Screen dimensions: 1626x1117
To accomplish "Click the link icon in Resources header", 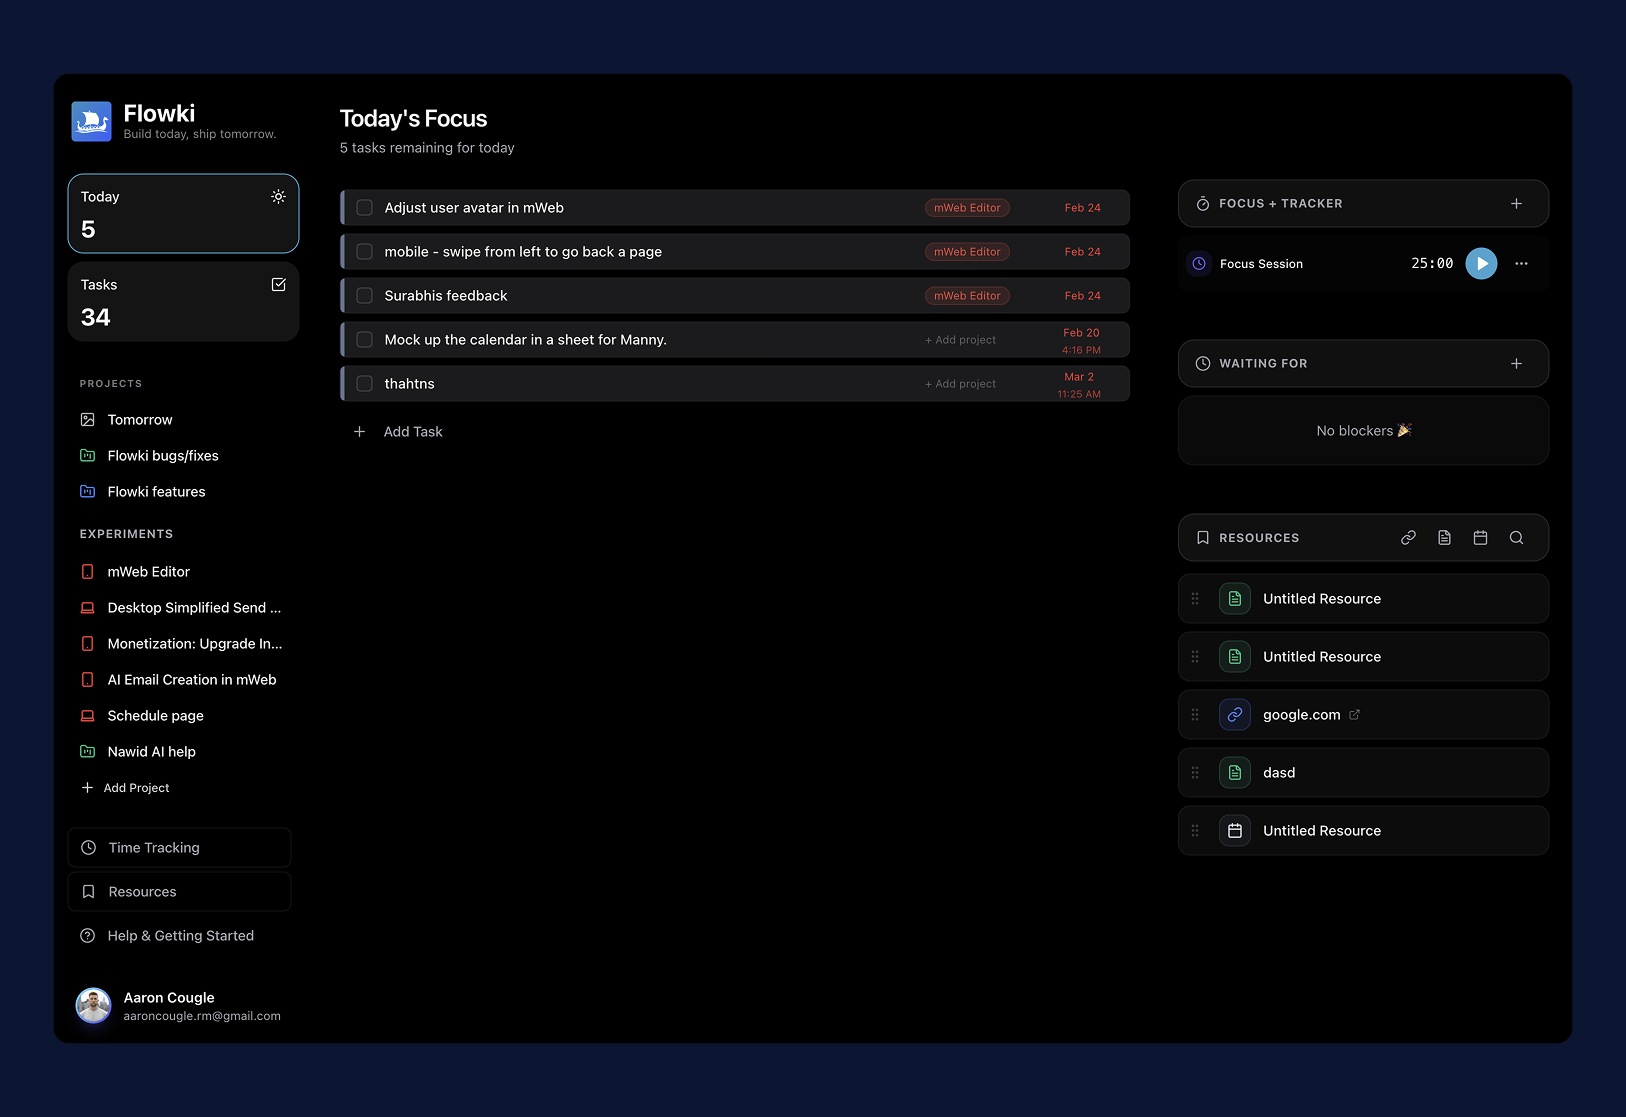I will point(1408,538).
